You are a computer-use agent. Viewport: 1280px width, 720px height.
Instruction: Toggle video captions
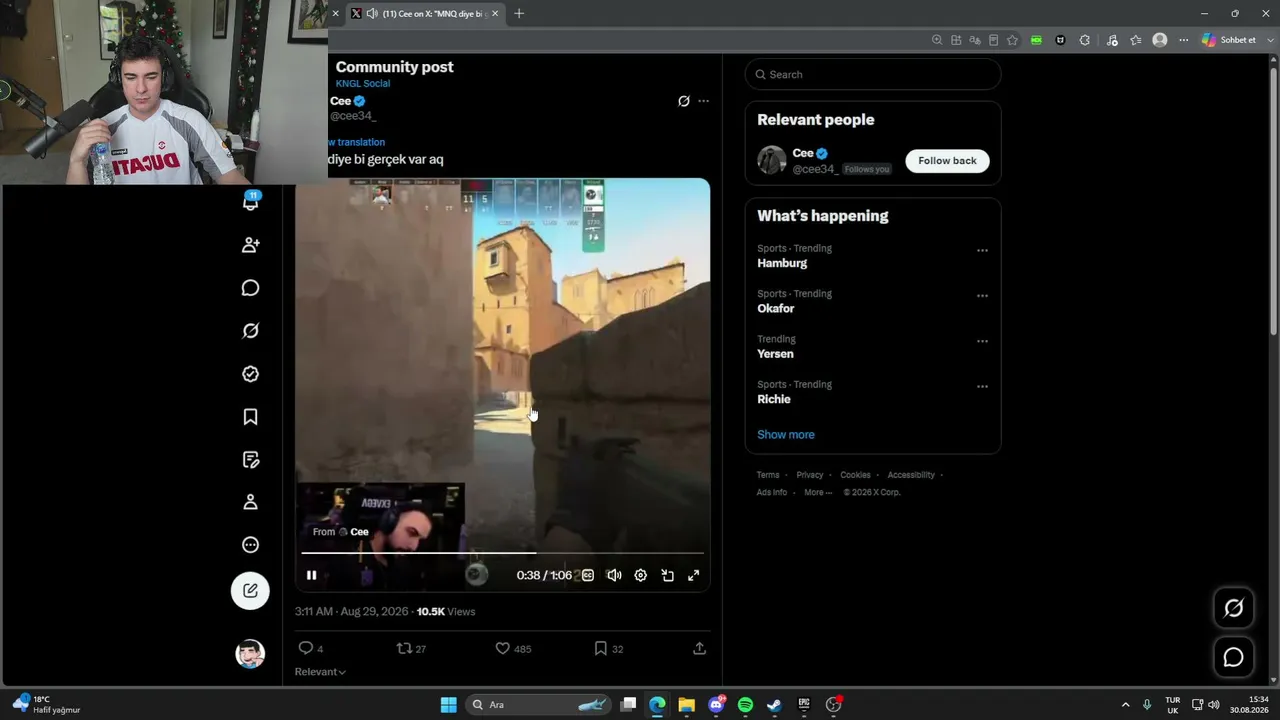(x=588, y=575)
